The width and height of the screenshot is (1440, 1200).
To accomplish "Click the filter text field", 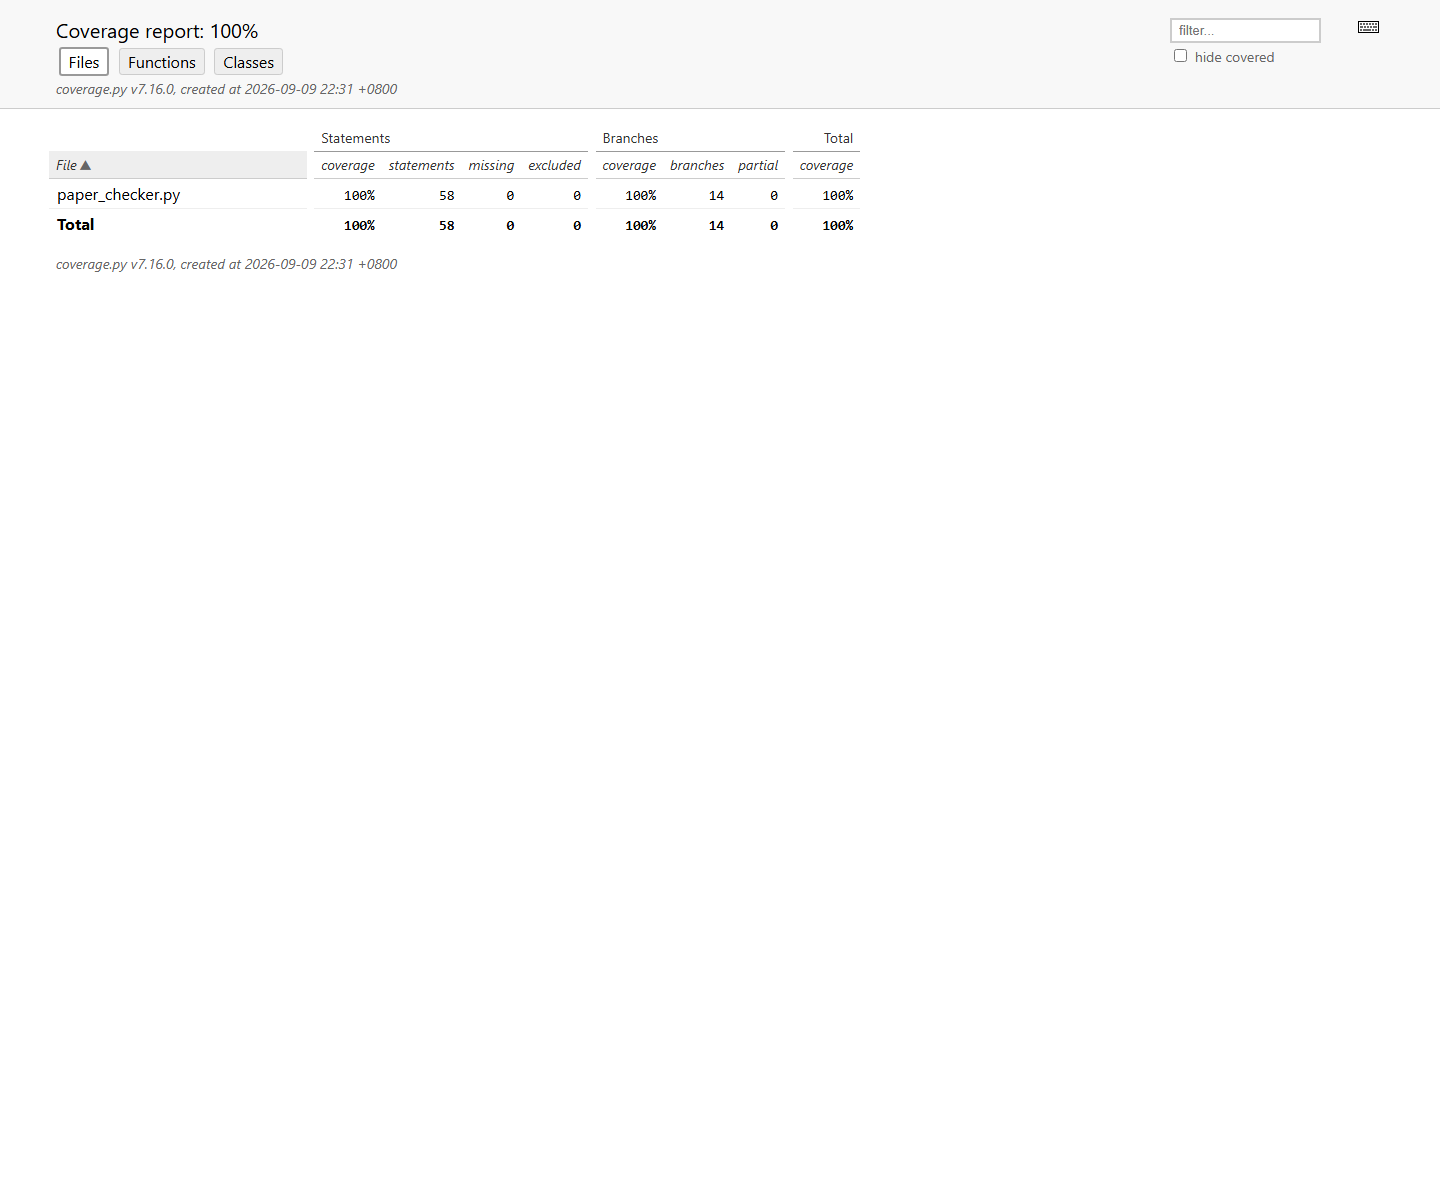I will [x=1245, y=30].
